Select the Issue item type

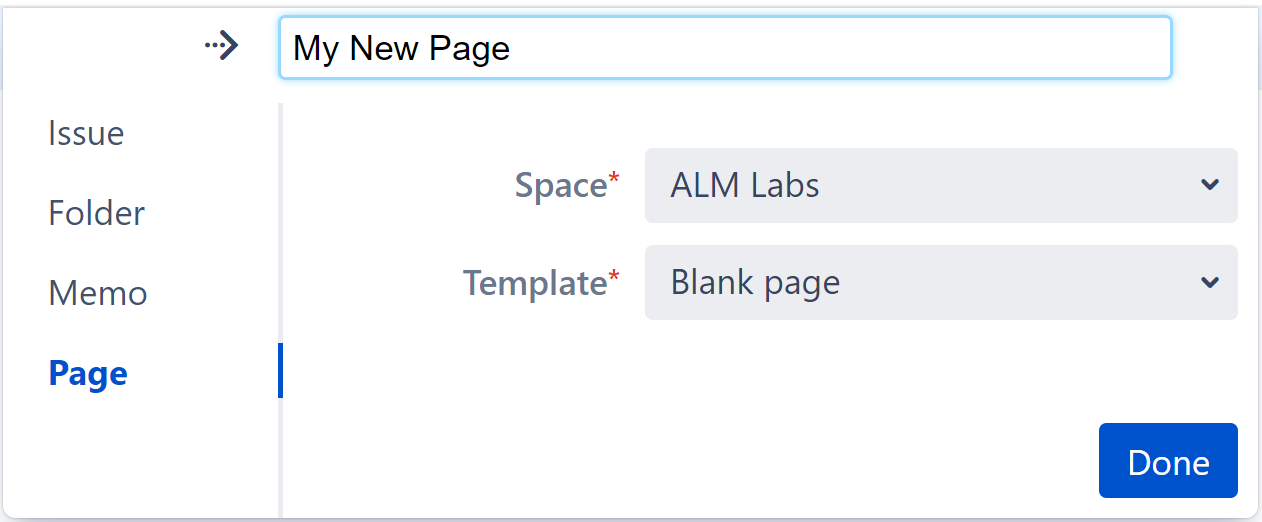(86, 134)
